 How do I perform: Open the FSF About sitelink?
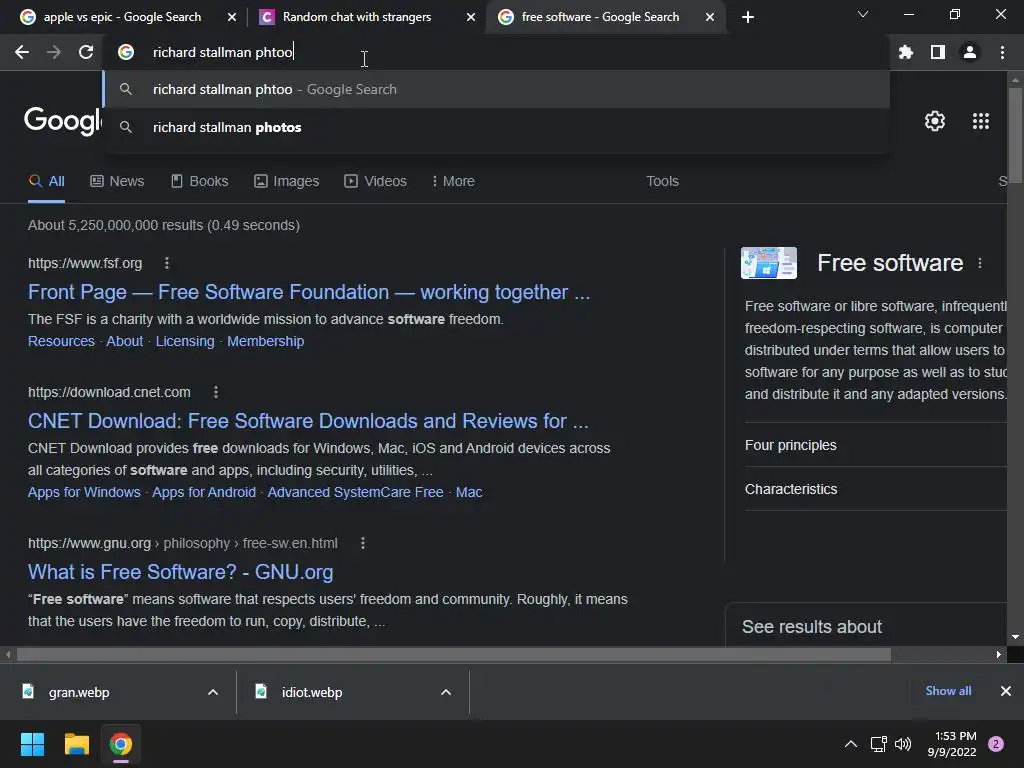[x=125, y=342]
